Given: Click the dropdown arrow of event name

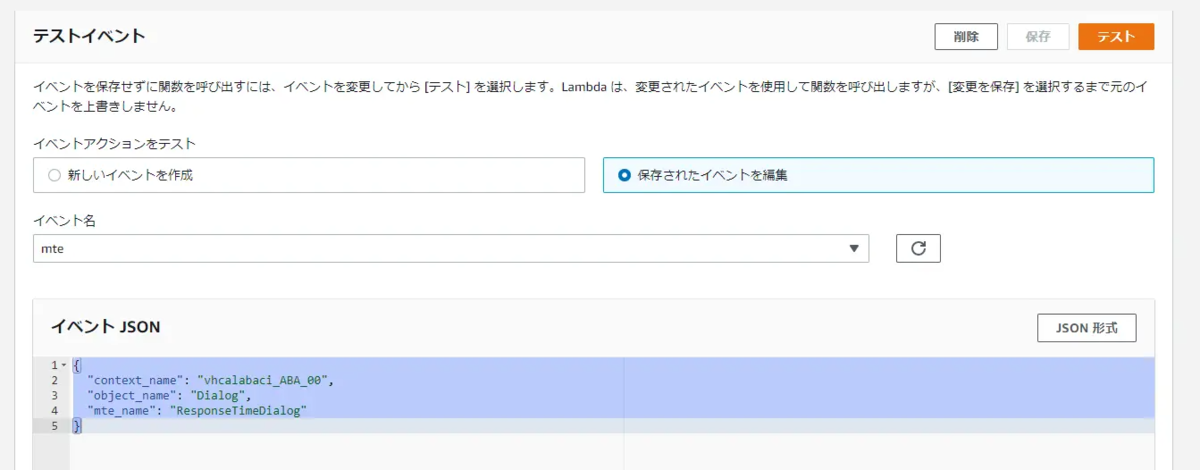Looking at the screenshot, I should point(854,248).
